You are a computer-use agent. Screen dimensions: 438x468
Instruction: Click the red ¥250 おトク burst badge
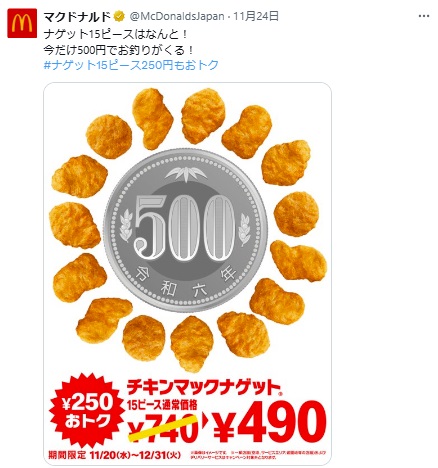(x=87, y=410)
